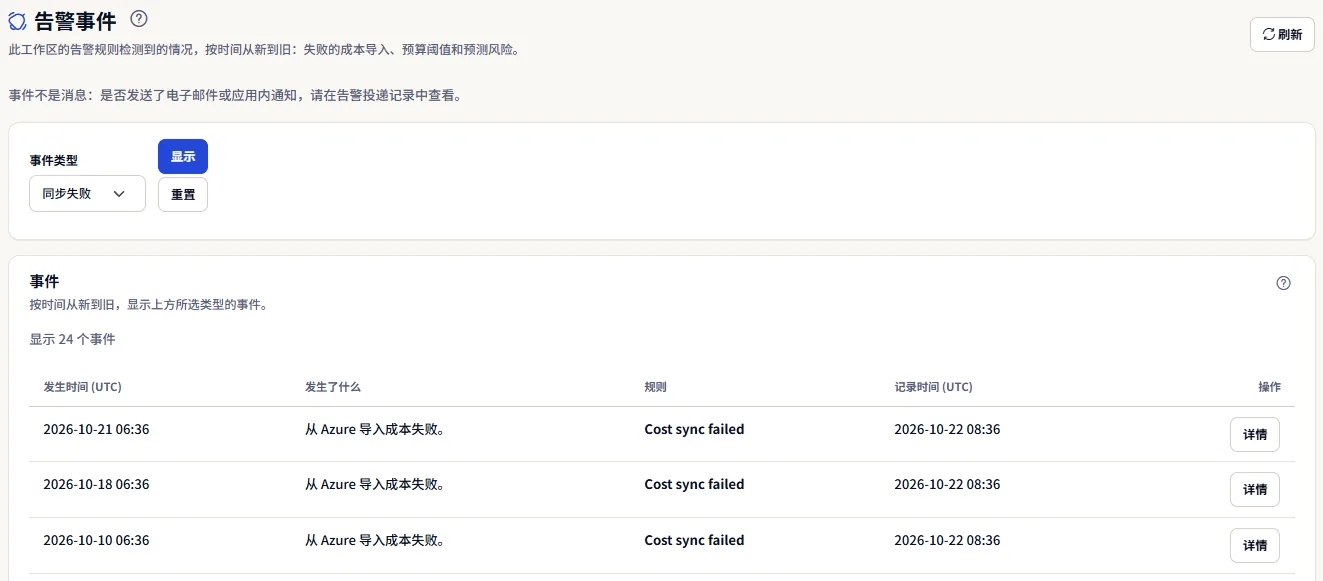Click recorded time 2026-10-22 08:36 in the 2026-10-18 row
Viewport: 1323px width, 581px height.
point(947,485)
